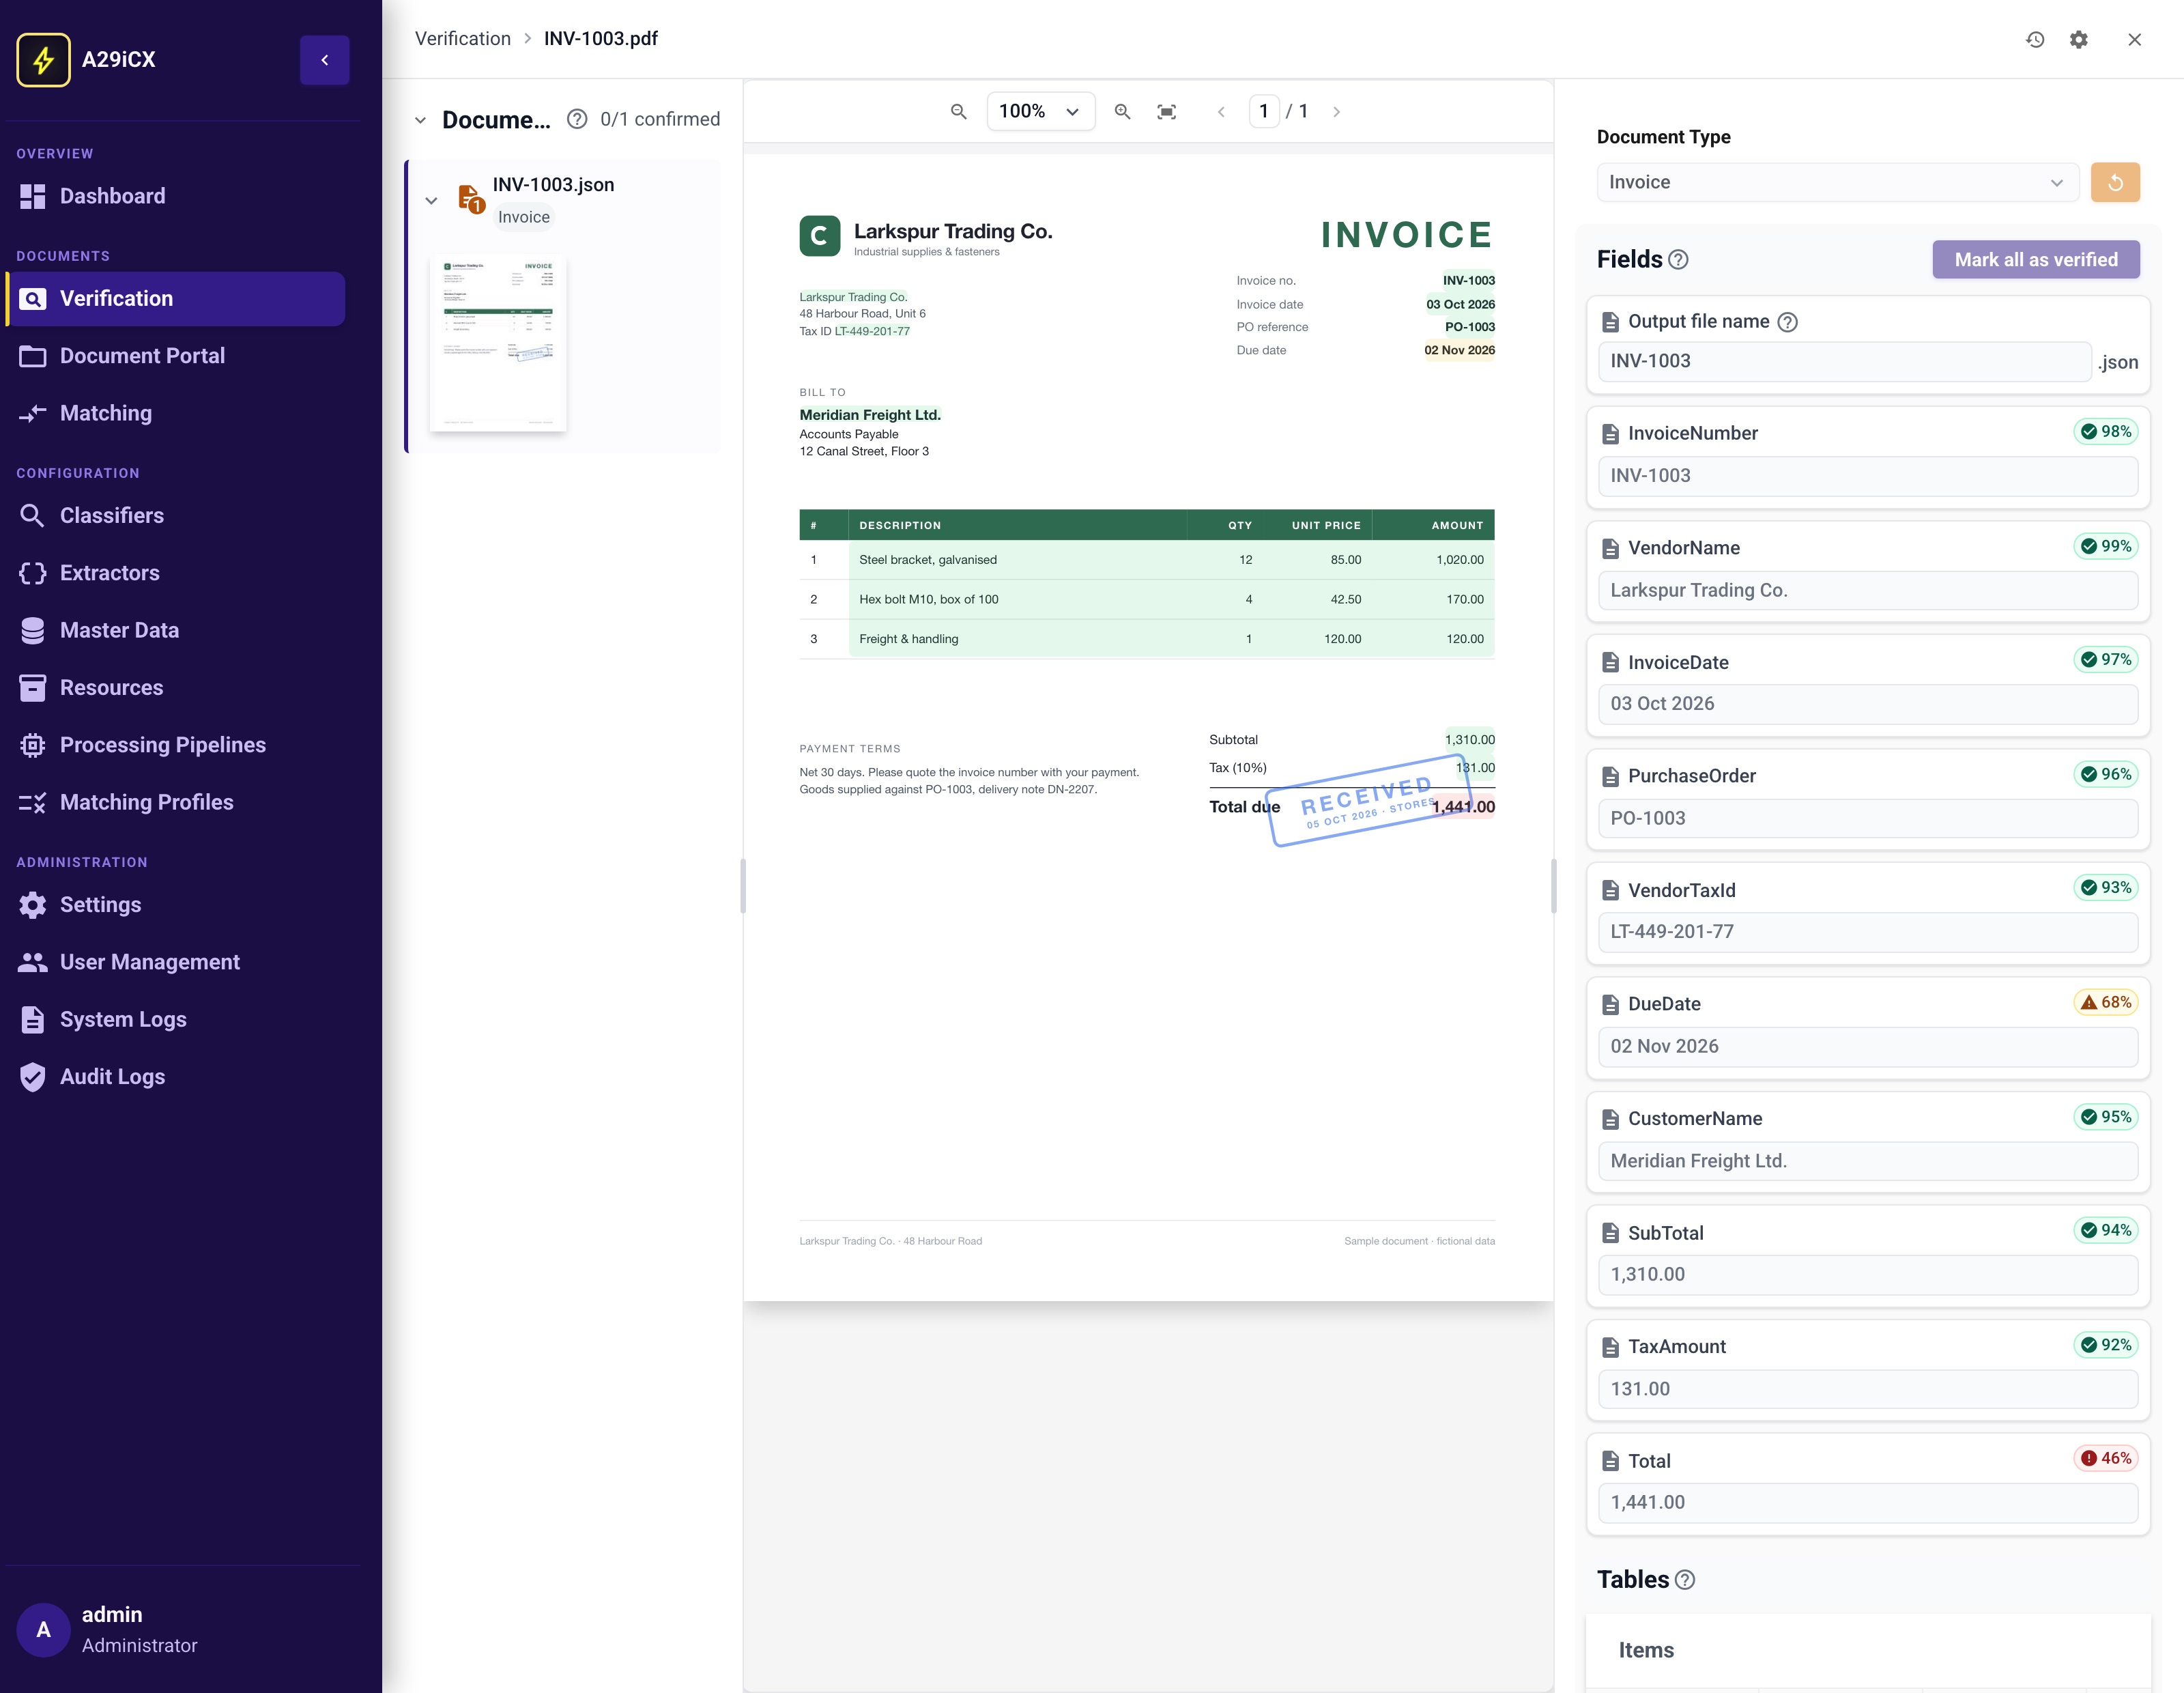Viewport: 2184px width, 1693px height.
Task: Collapse the Documents section chevron
Action: coord(420,120)
